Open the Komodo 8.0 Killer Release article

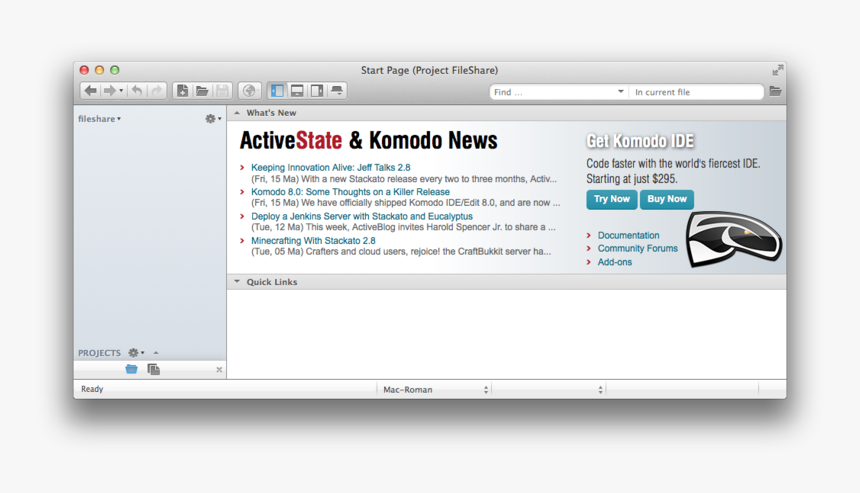pos(350,192)
